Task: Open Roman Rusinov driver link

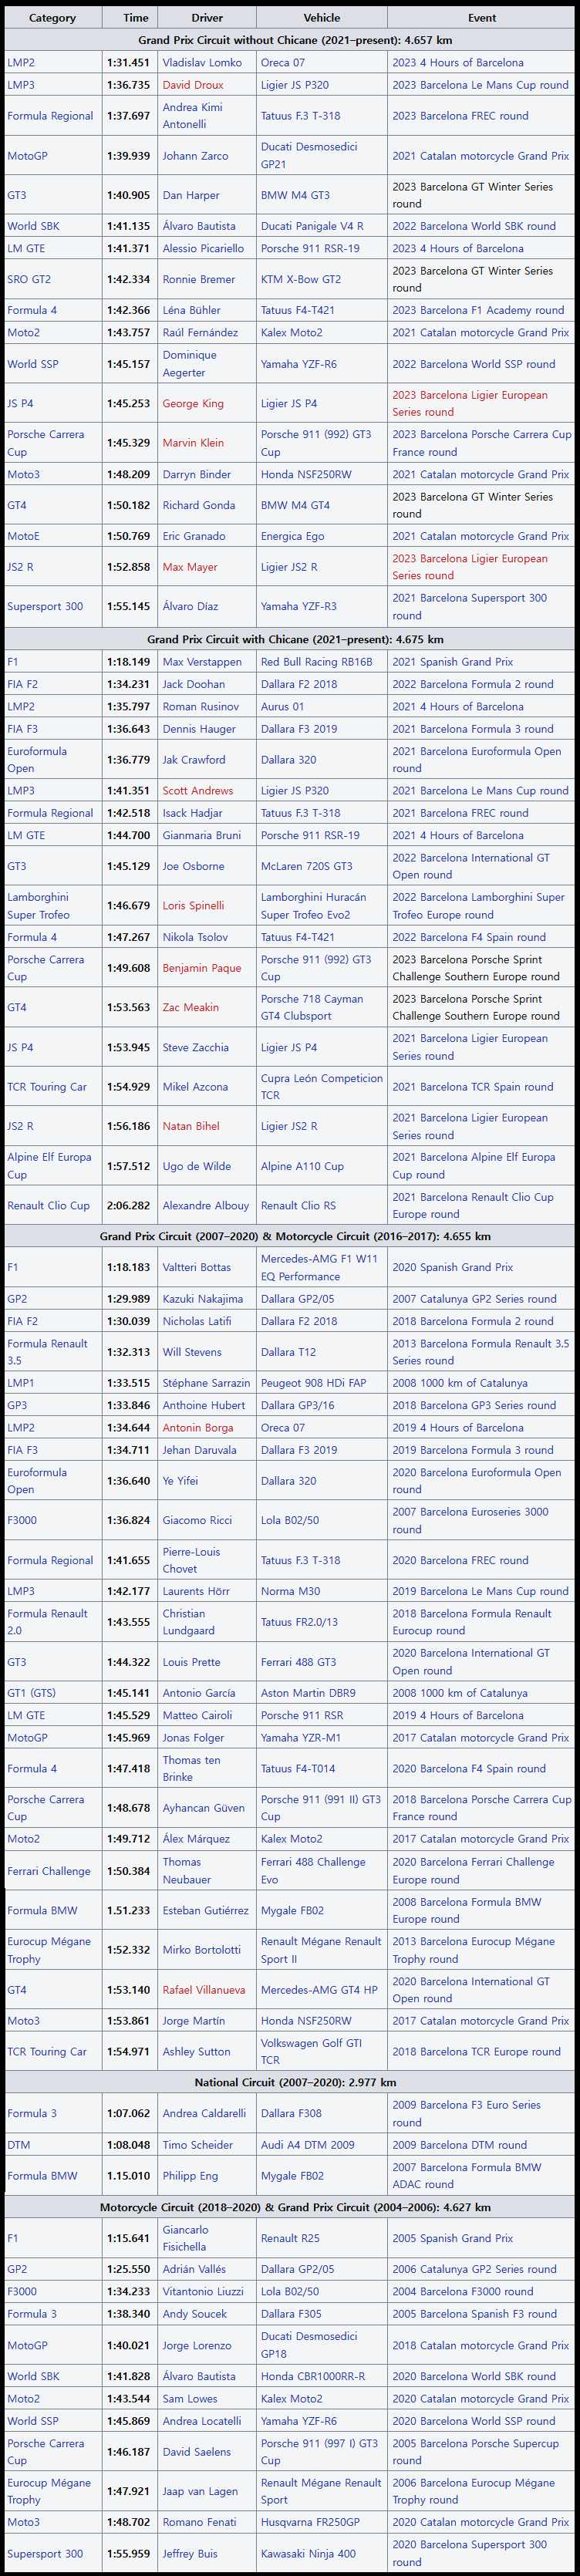Action: pyautogui.click(x=201, y=706)
